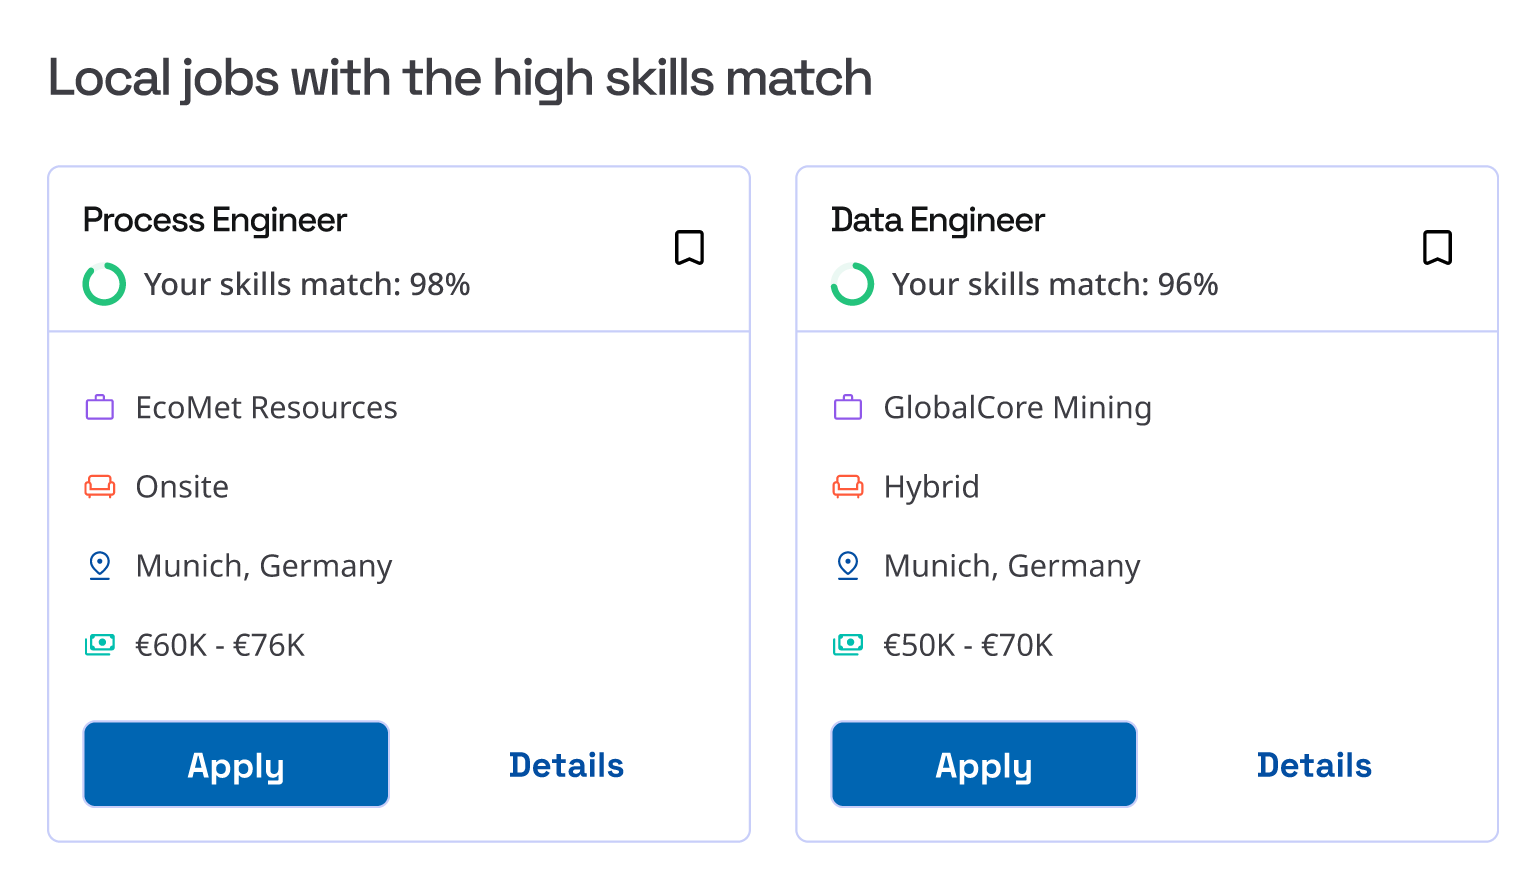Apply to the Data Engineer job
This screenshot has width=1526, height=882.
[x=984, y=765]
